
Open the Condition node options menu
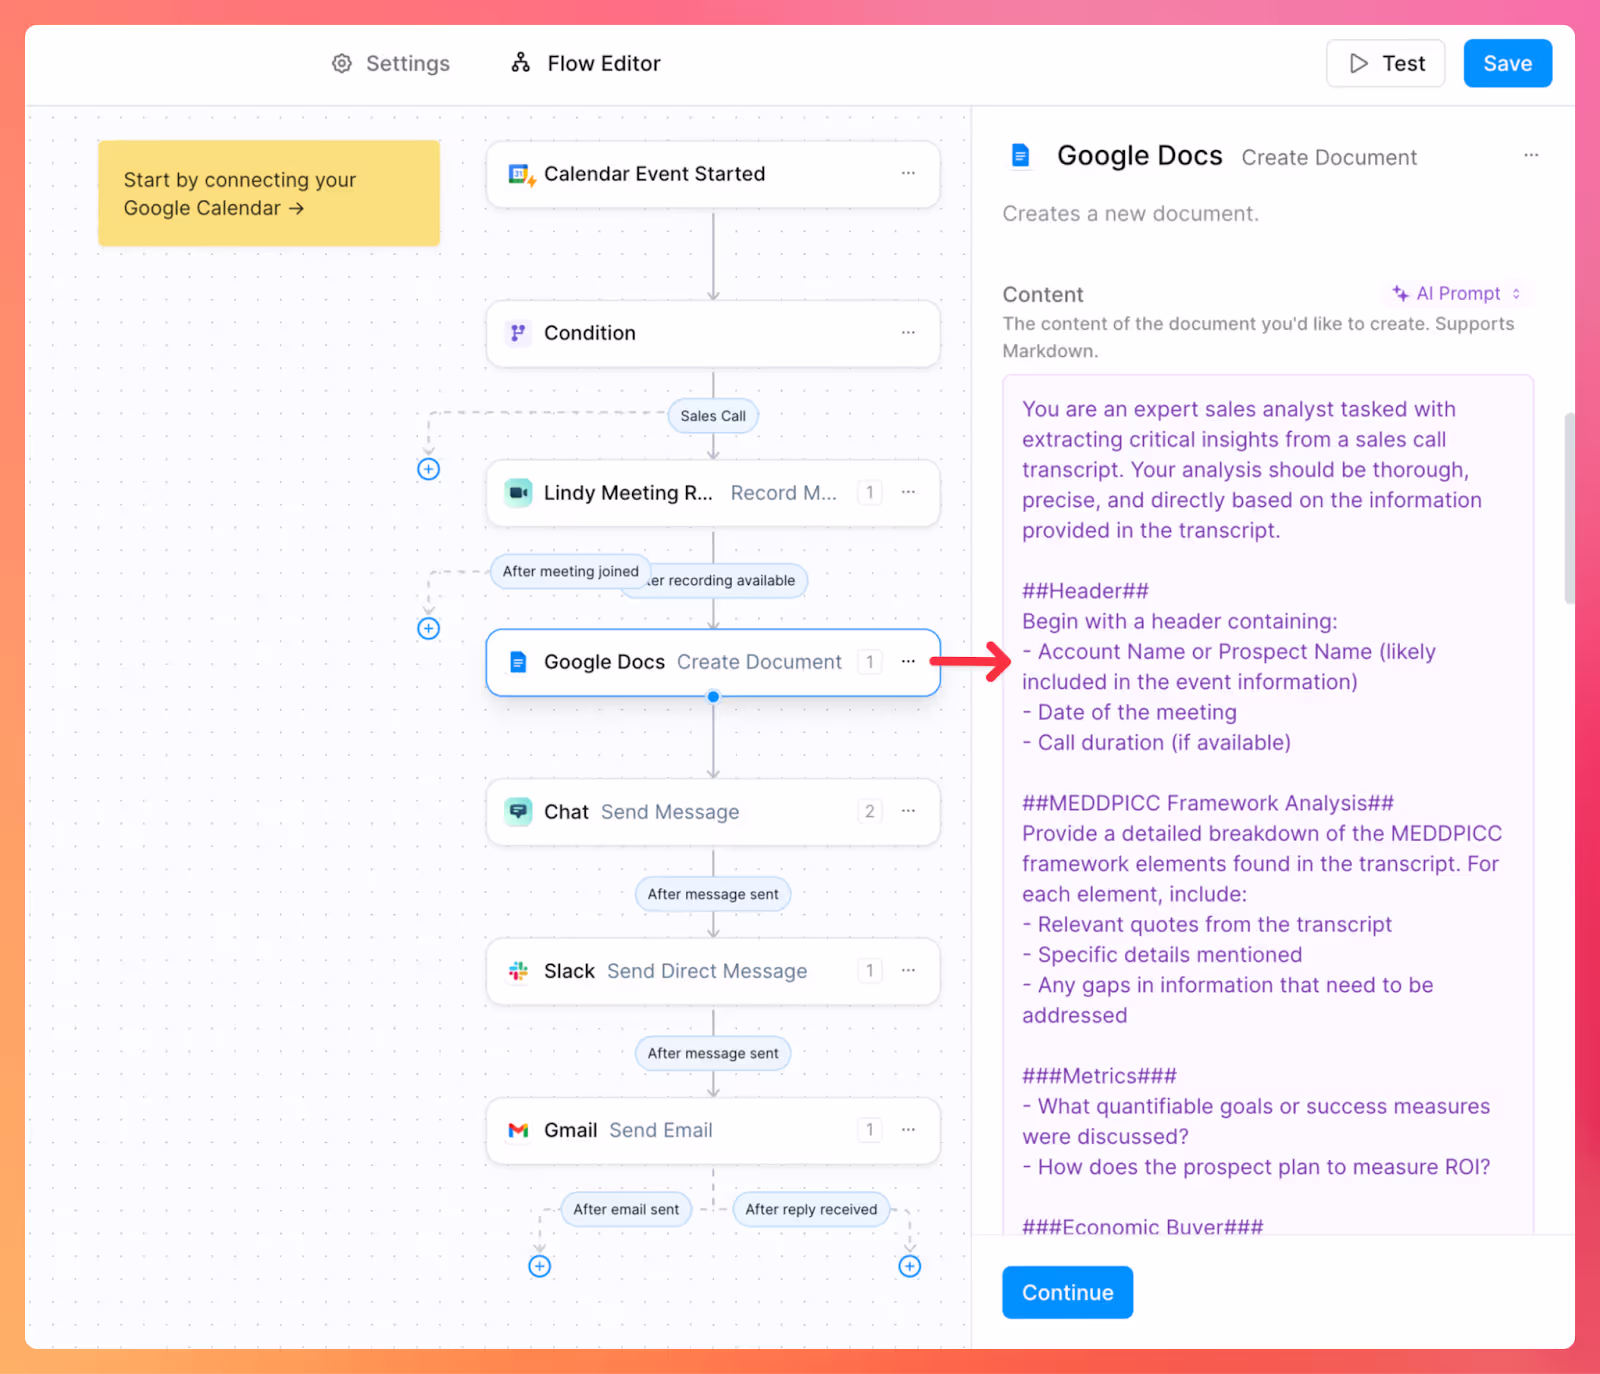(x=908, y=332)
